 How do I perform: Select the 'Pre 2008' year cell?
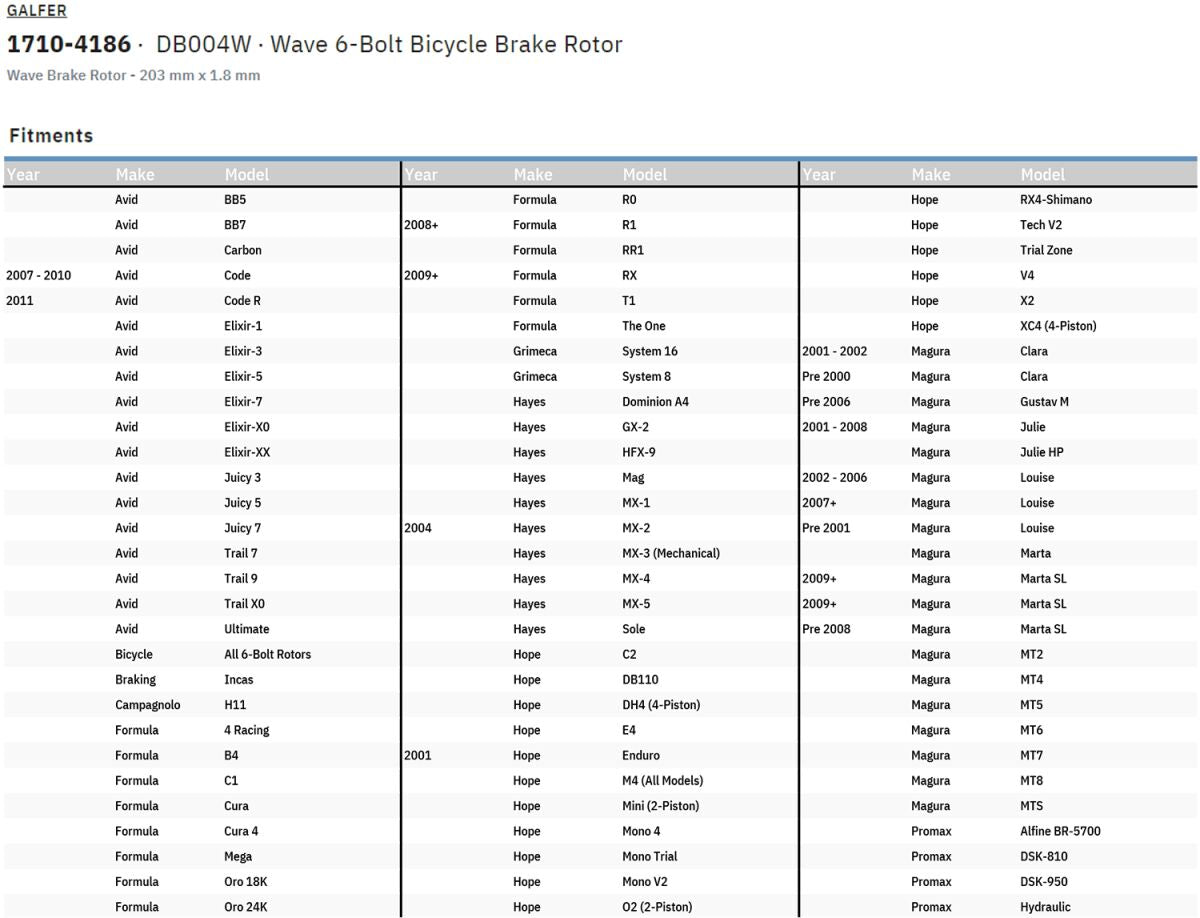(x=826, y=629)
